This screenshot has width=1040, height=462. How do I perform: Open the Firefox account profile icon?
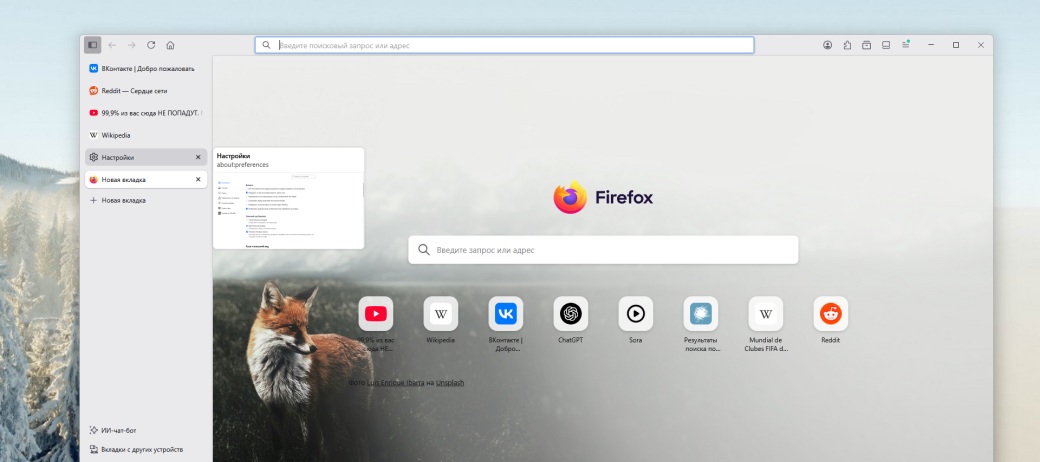pos(828,45)
